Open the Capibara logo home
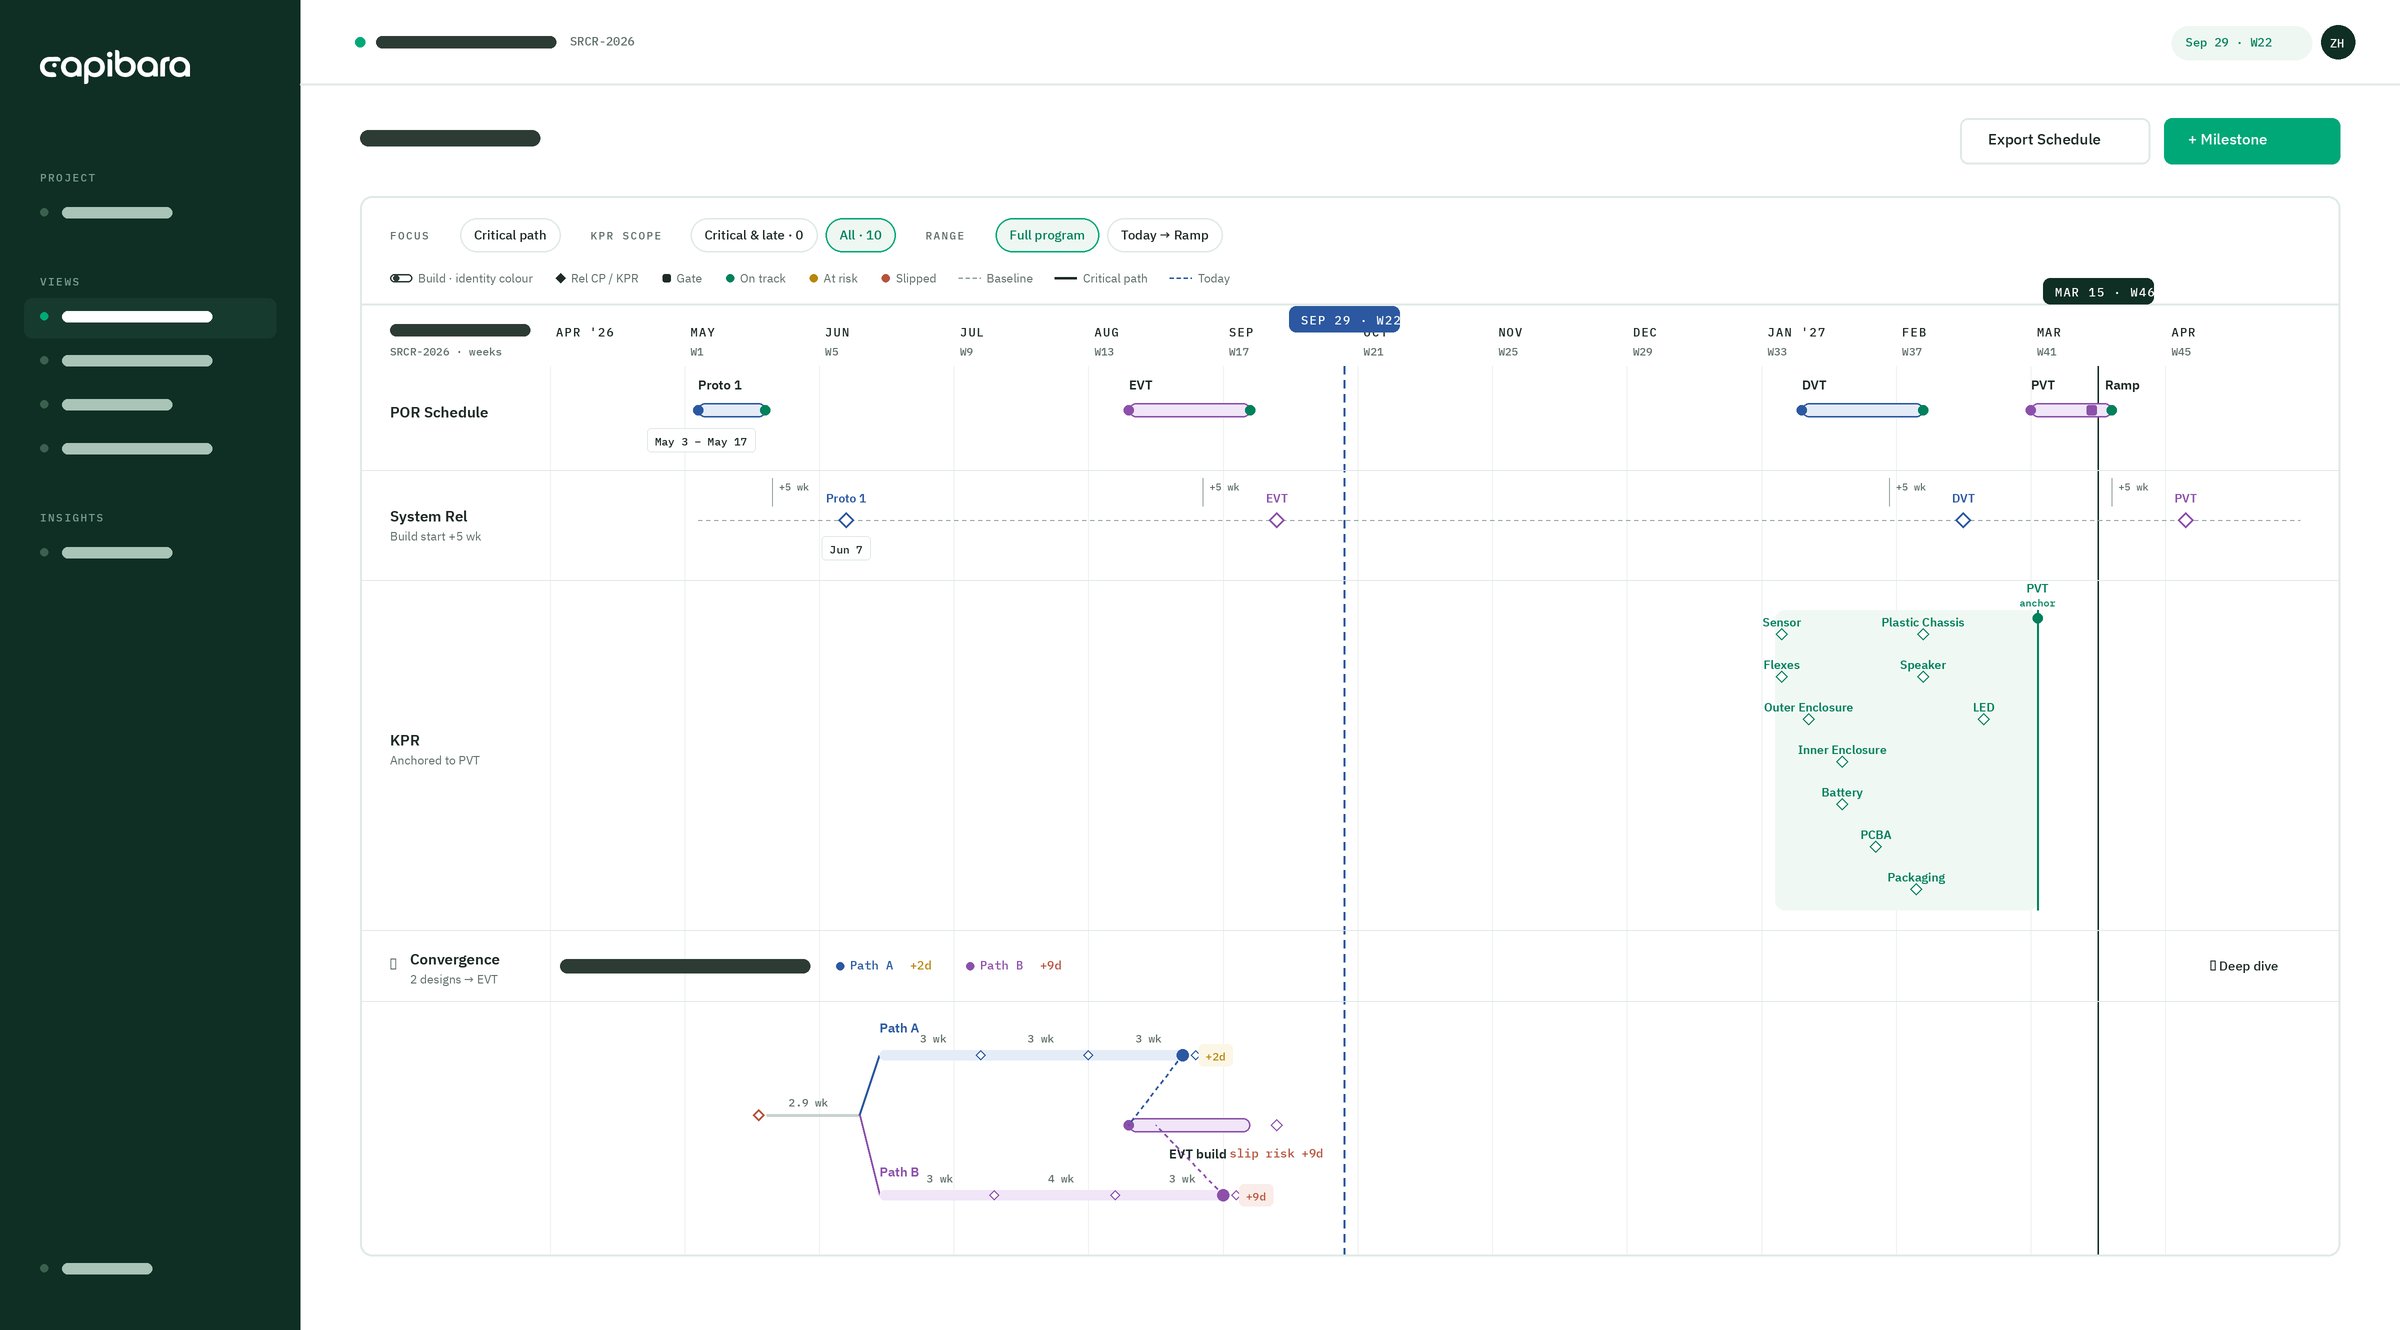This screenshot has width=2400, height=1330. point(115,66)
